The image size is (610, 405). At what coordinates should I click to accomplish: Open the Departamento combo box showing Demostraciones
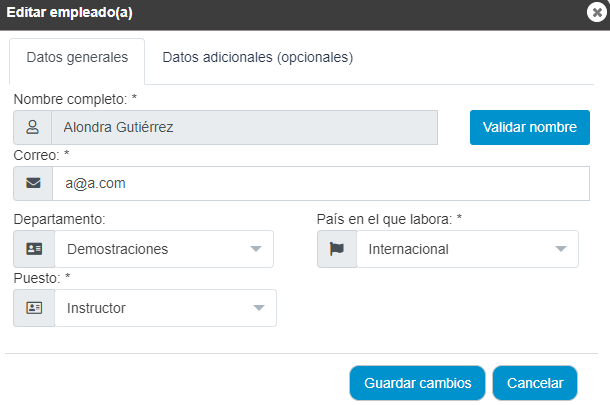[164, 249]
